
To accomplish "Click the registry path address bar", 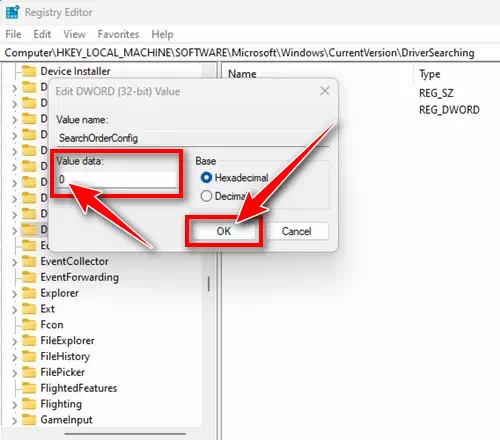I will pos(250,53).
